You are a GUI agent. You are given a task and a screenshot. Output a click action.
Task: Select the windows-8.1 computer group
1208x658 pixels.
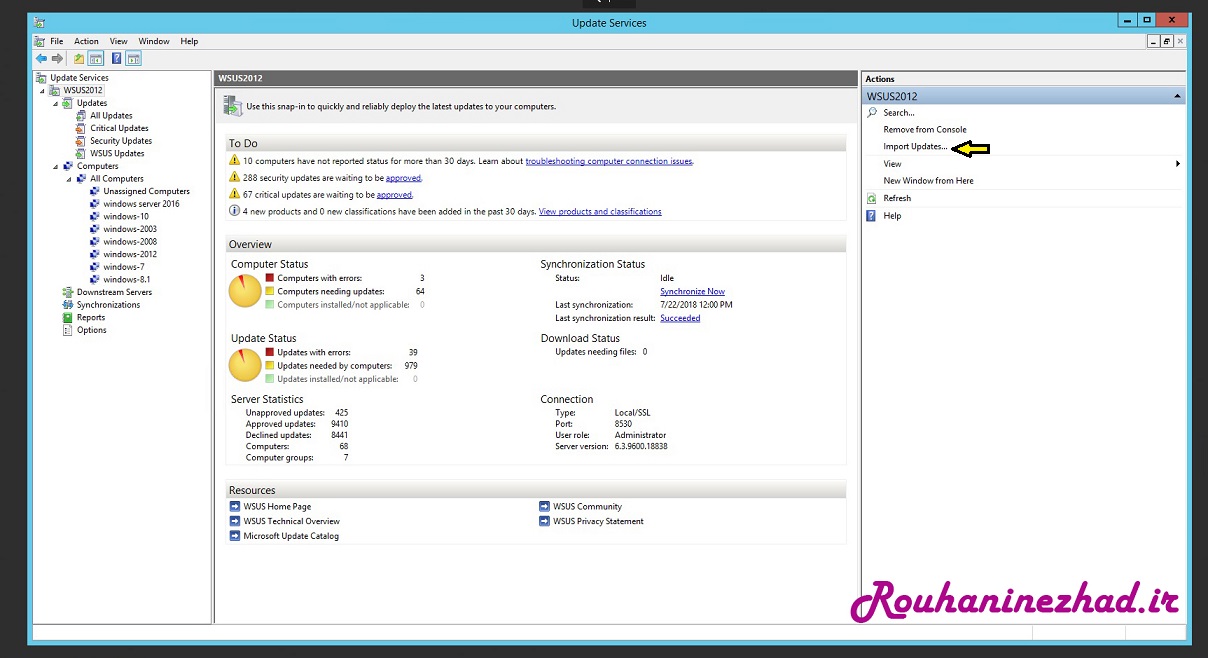[127, 280]
